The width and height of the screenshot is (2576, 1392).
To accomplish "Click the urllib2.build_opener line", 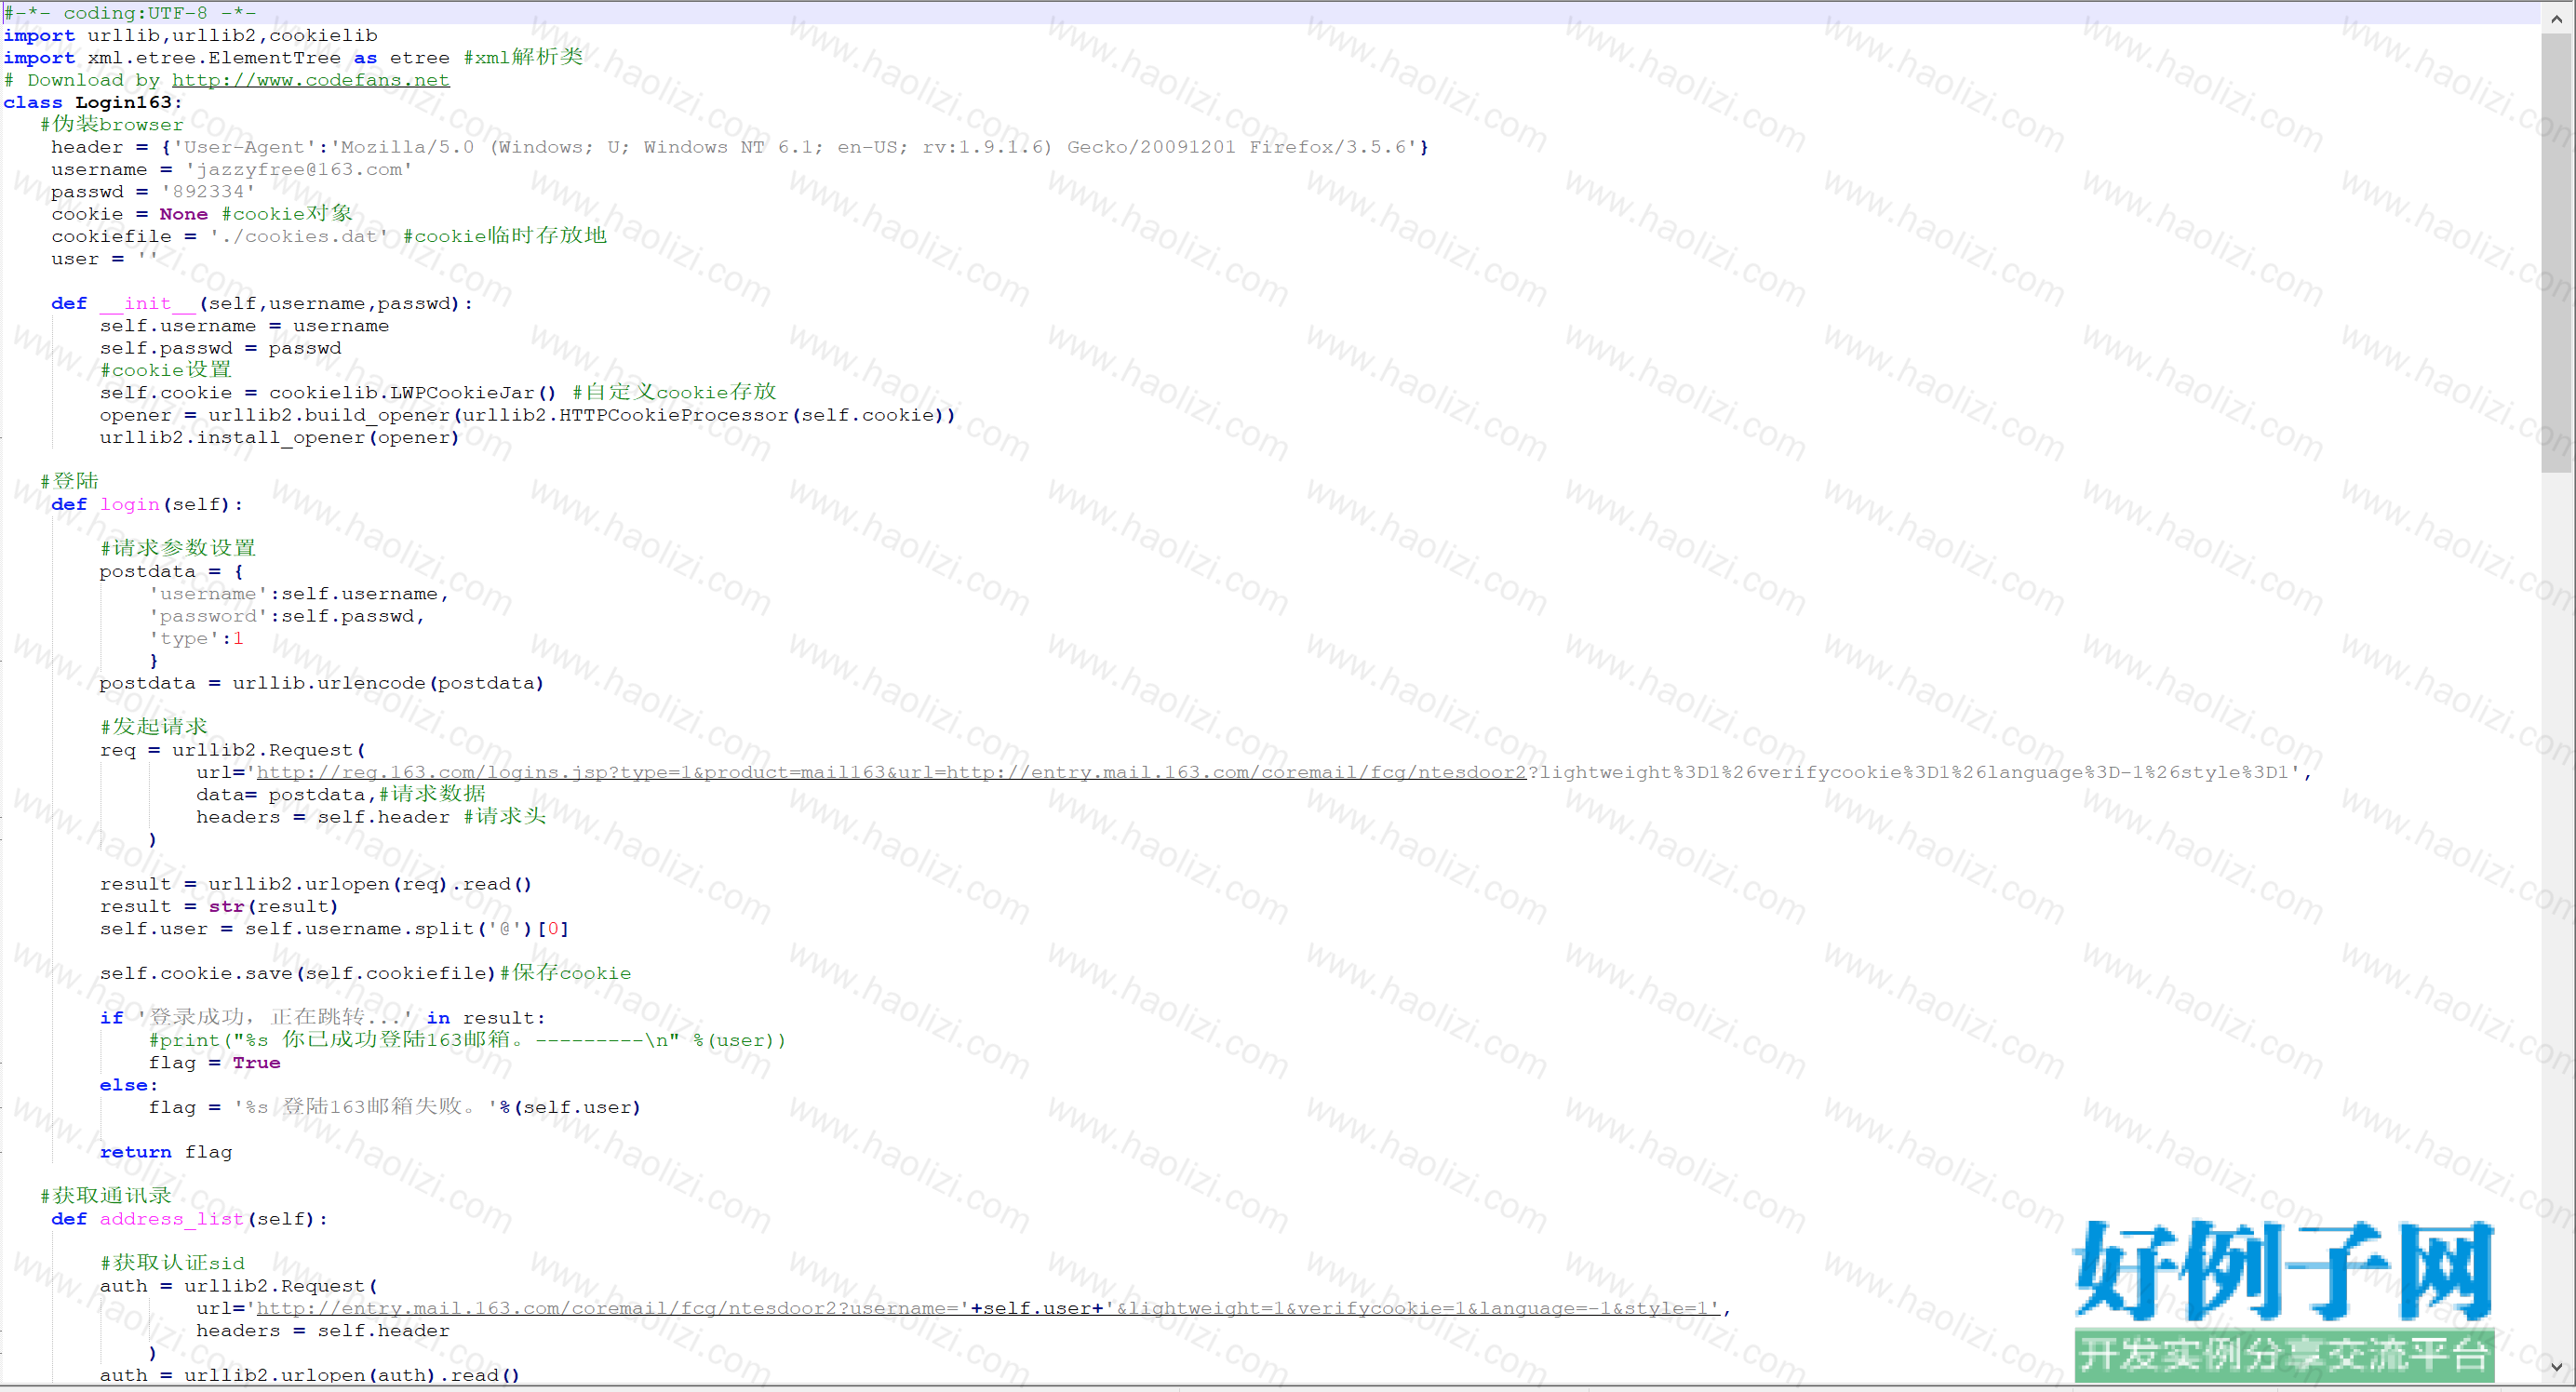I will click(527, 415).
